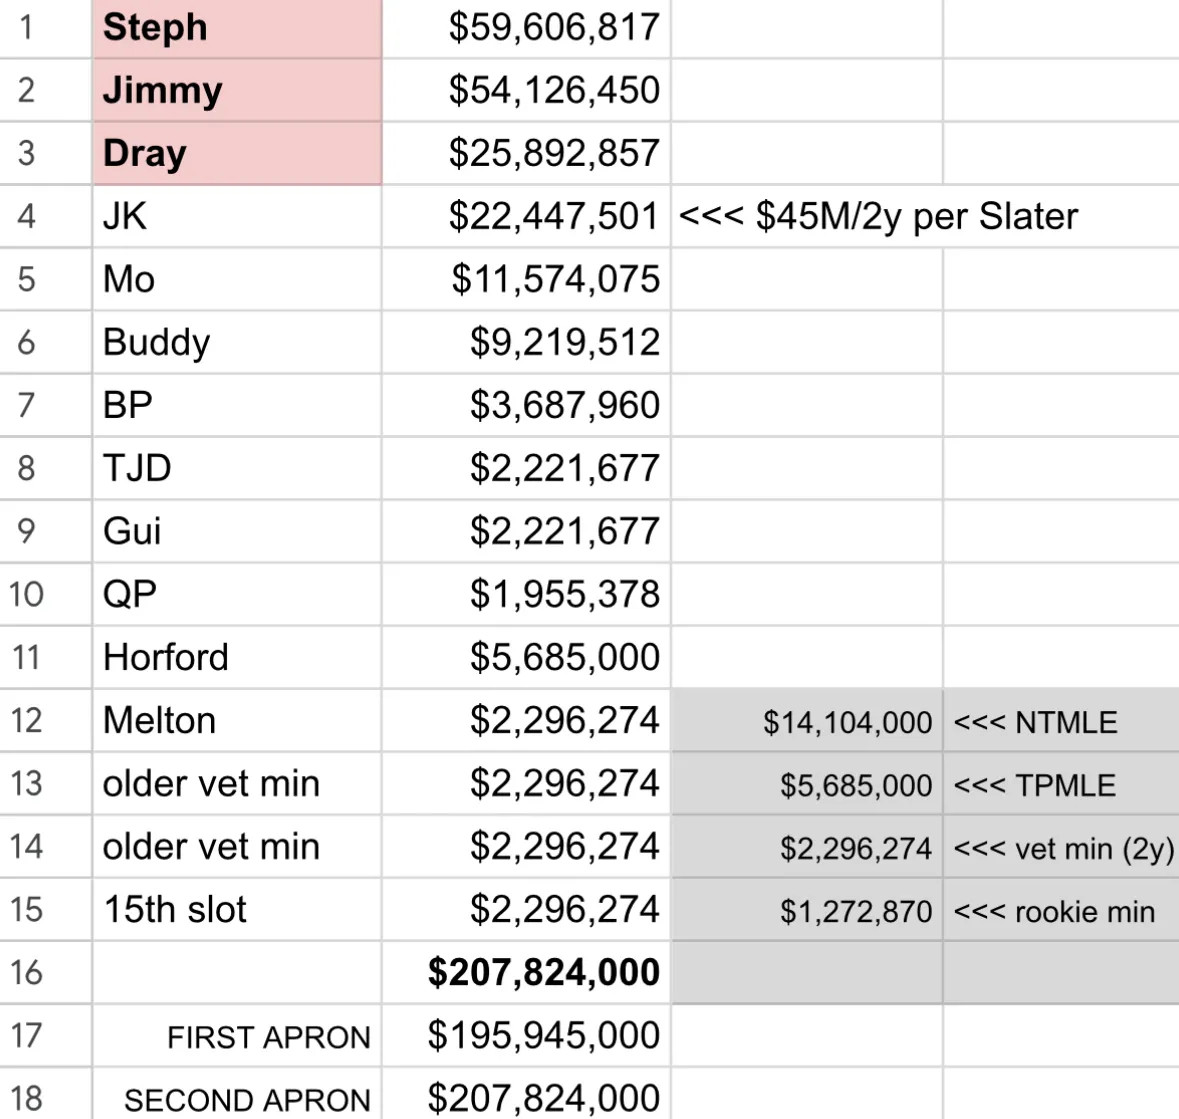Click the Horford name cell
The image size is (1179, 1119).
click(237, 657)
